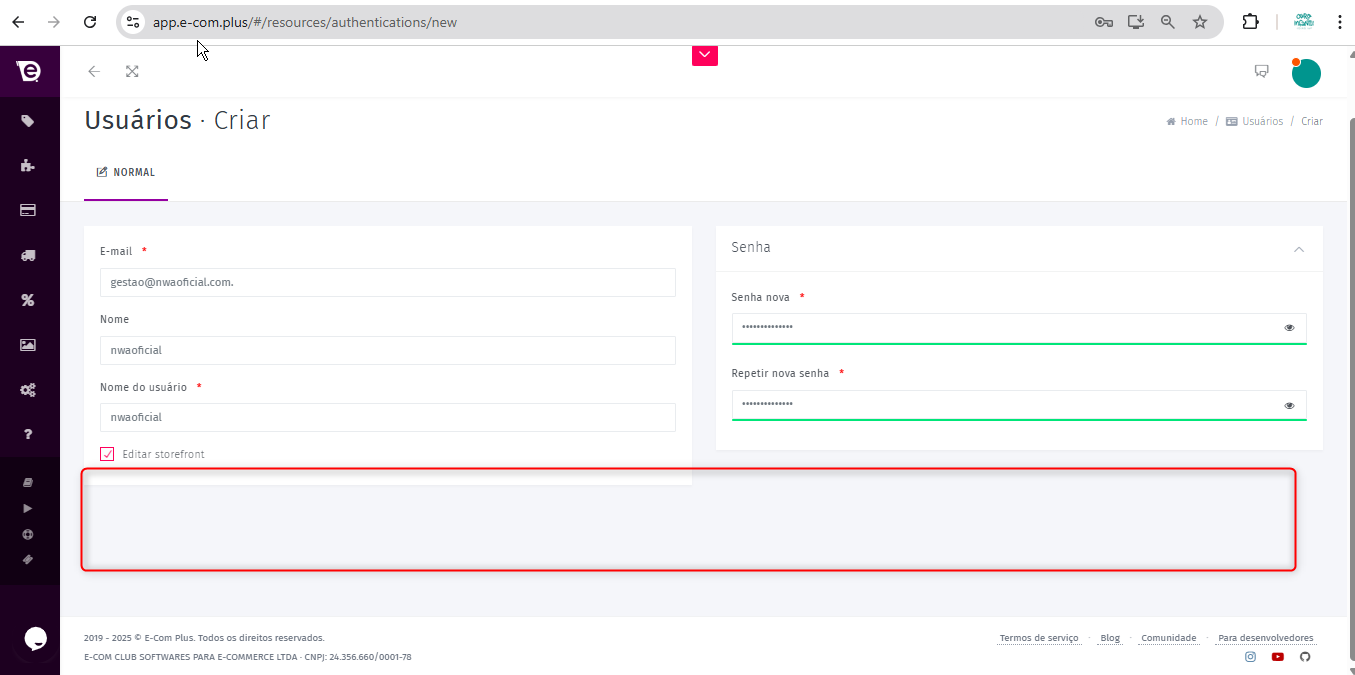Open the conversations icon in top bar

point(1262,71)
